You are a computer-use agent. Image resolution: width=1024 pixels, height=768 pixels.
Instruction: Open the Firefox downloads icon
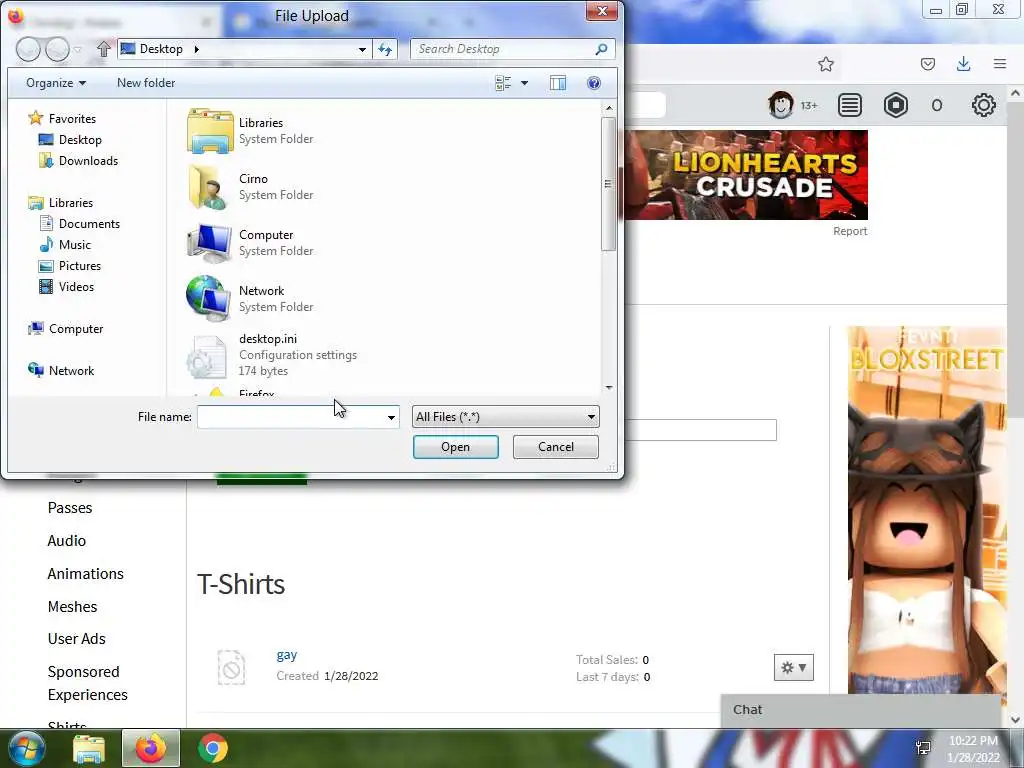tap(963, 64)
